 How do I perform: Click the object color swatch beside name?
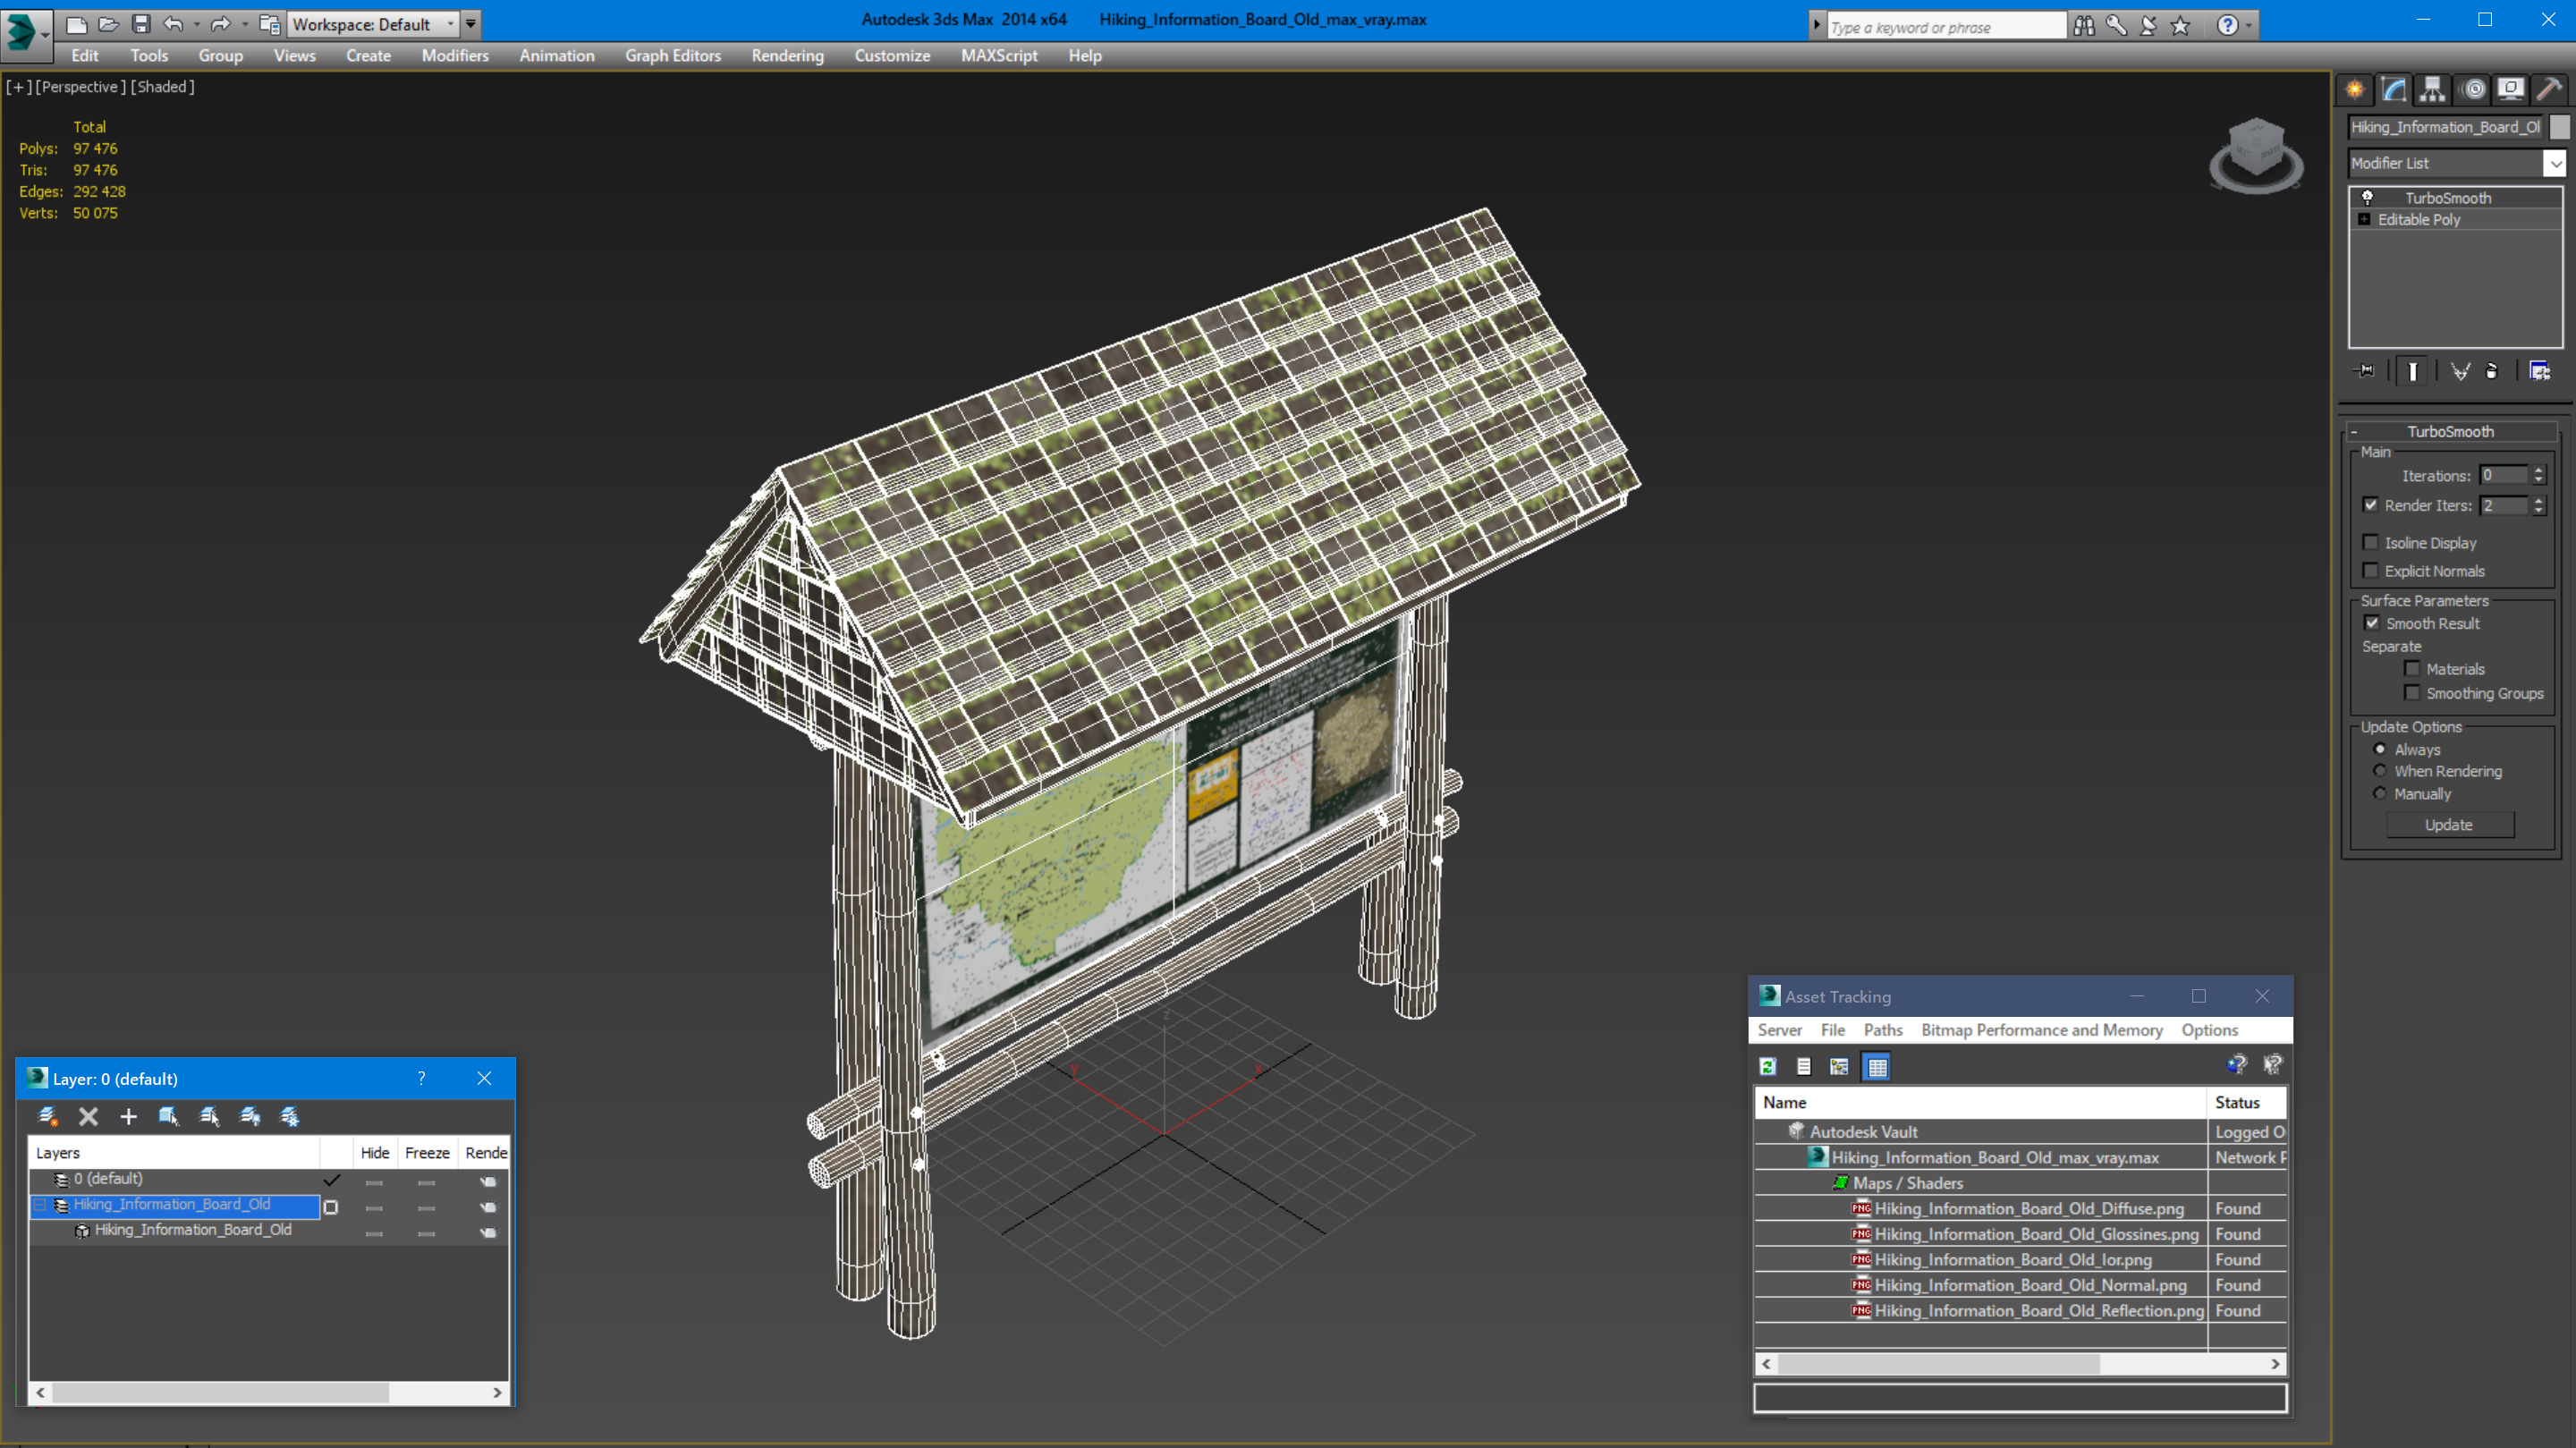pos(2559,126)
